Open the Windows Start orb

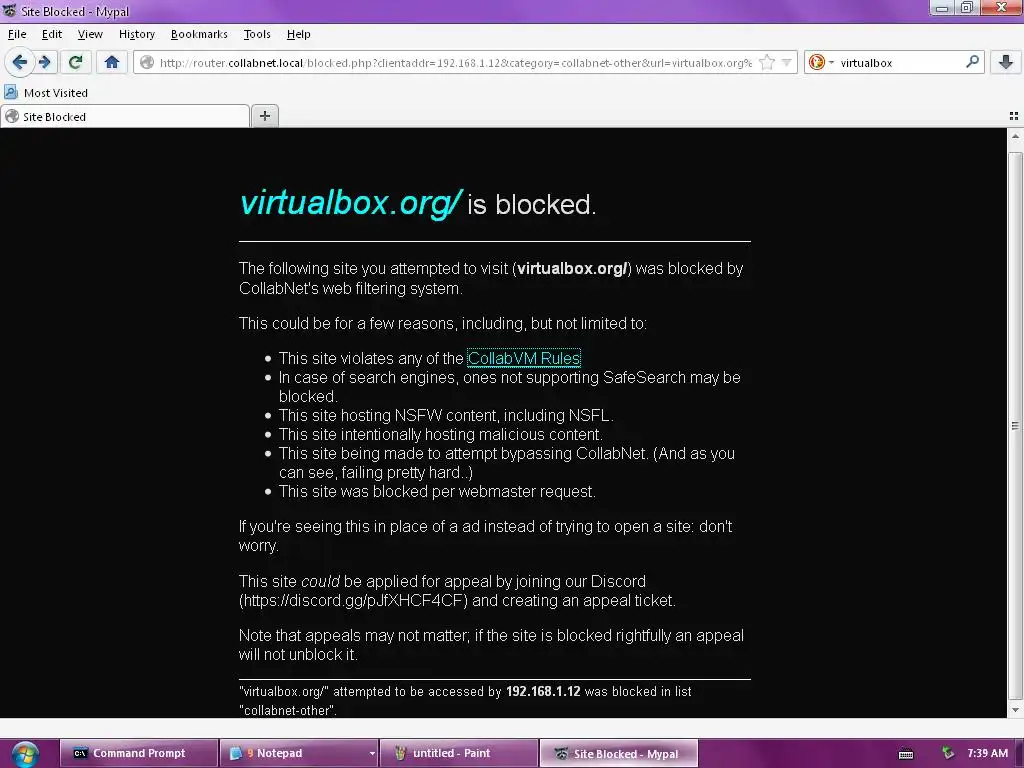25,754
